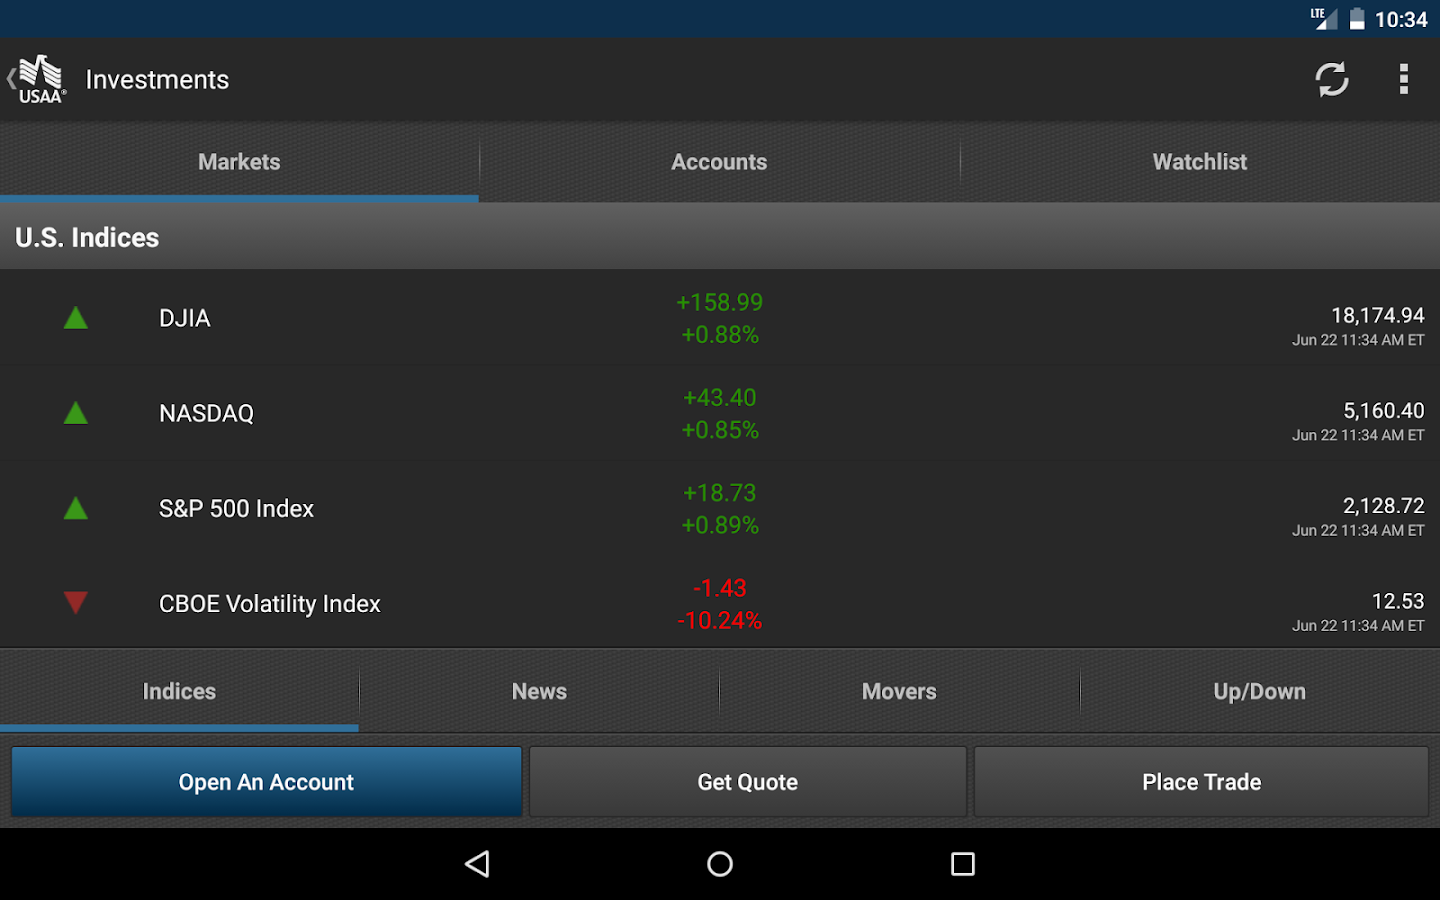Tap the Android back navigation button
This screenshot has width=1440, height=900.
click(478, 864)
